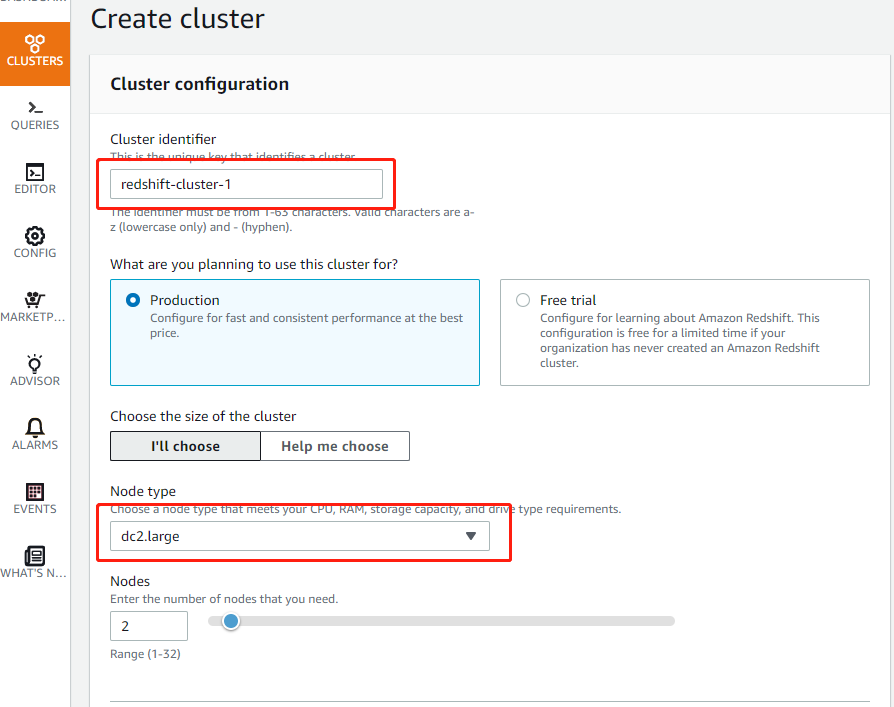Click the Production card description text
Image resolution: width=894 pixels, height=707 pixels.
[x=307, y=326]
